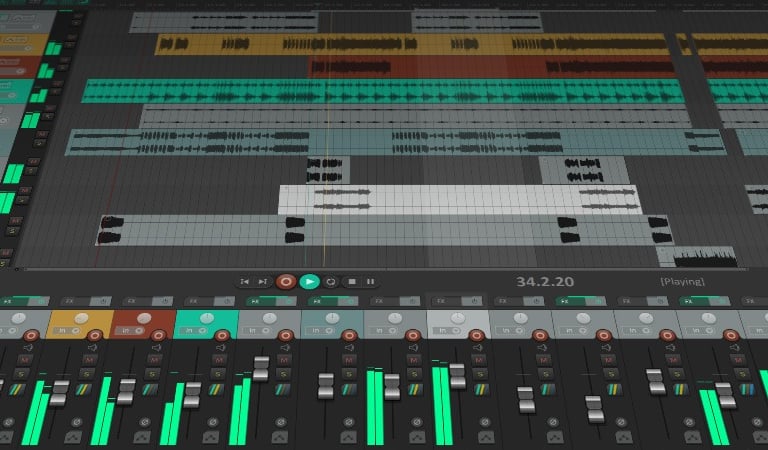Jump to project end in transport
Image resolution: width=768 pixels, height=450 pixels.
click(263, 282)
